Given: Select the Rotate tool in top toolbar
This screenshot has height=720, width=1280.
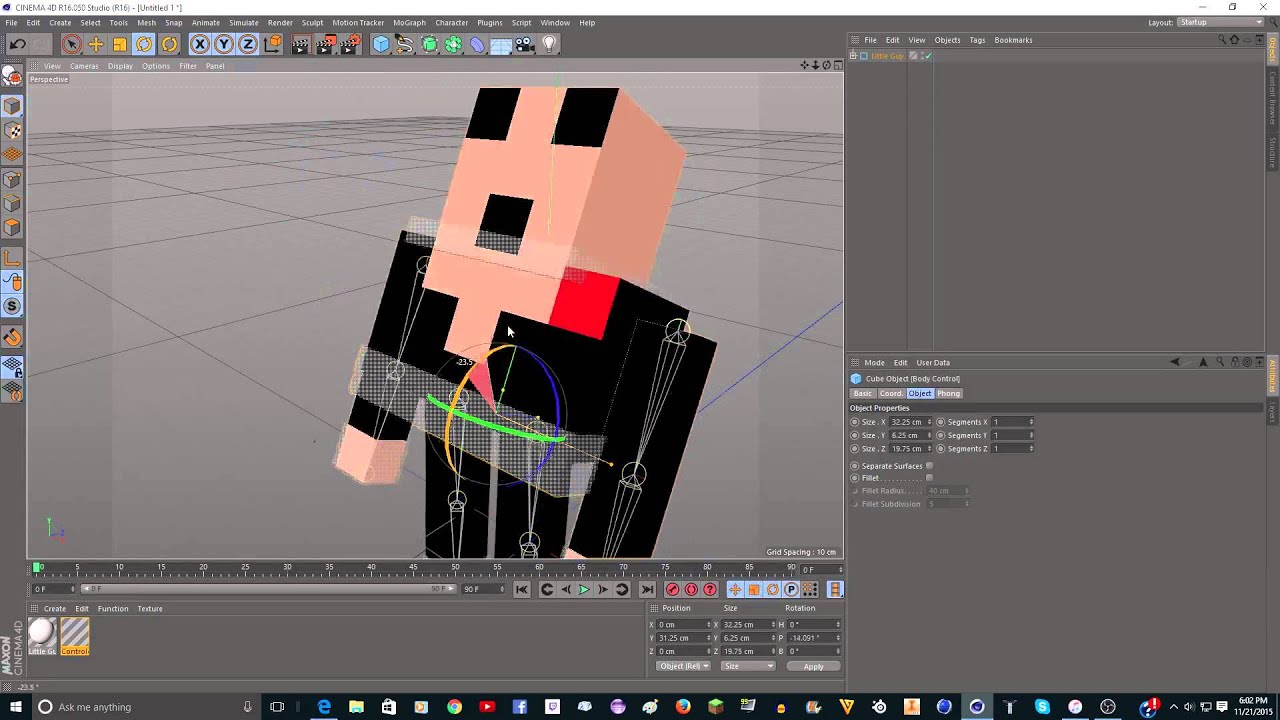Looking at the screenshot, I should (144, 44).
